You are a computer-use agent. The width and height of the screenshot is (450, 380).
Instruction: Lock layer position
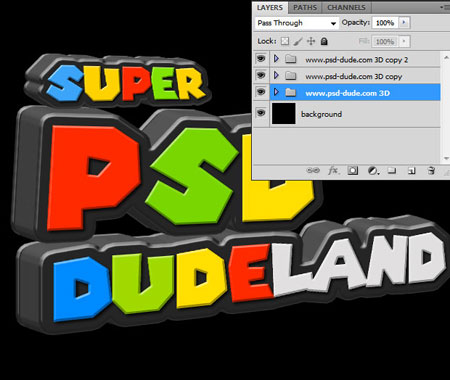click(x=311, y=41)
